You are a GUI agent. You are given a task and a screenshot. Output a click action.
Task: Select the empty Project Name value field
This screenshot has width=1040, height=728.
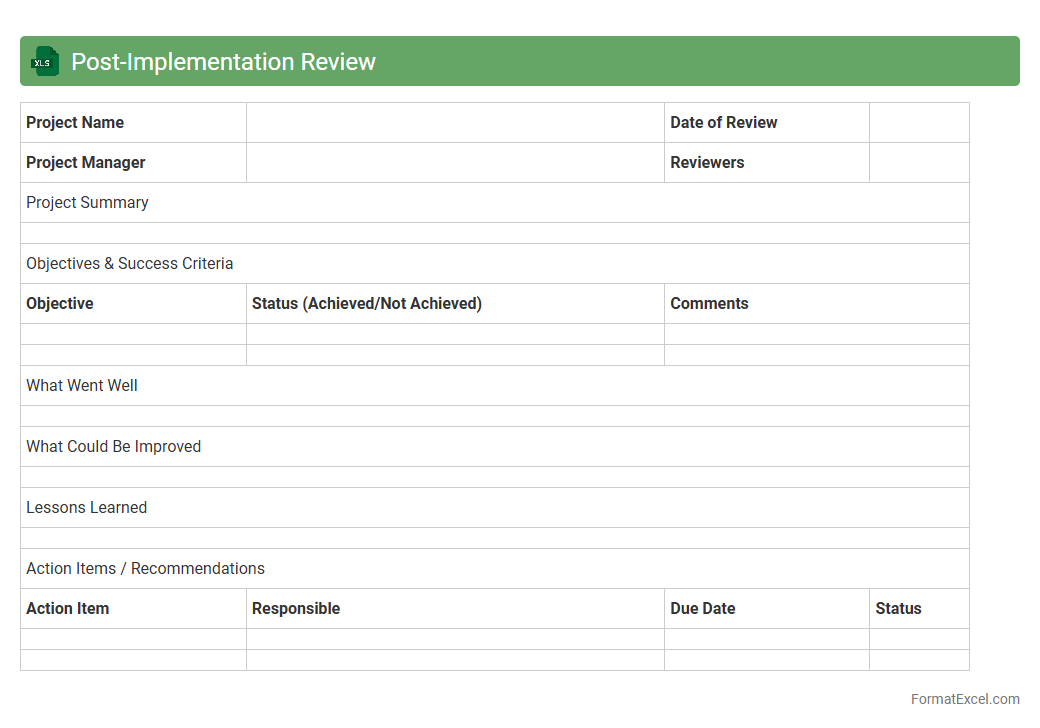[x=455, y=123]
